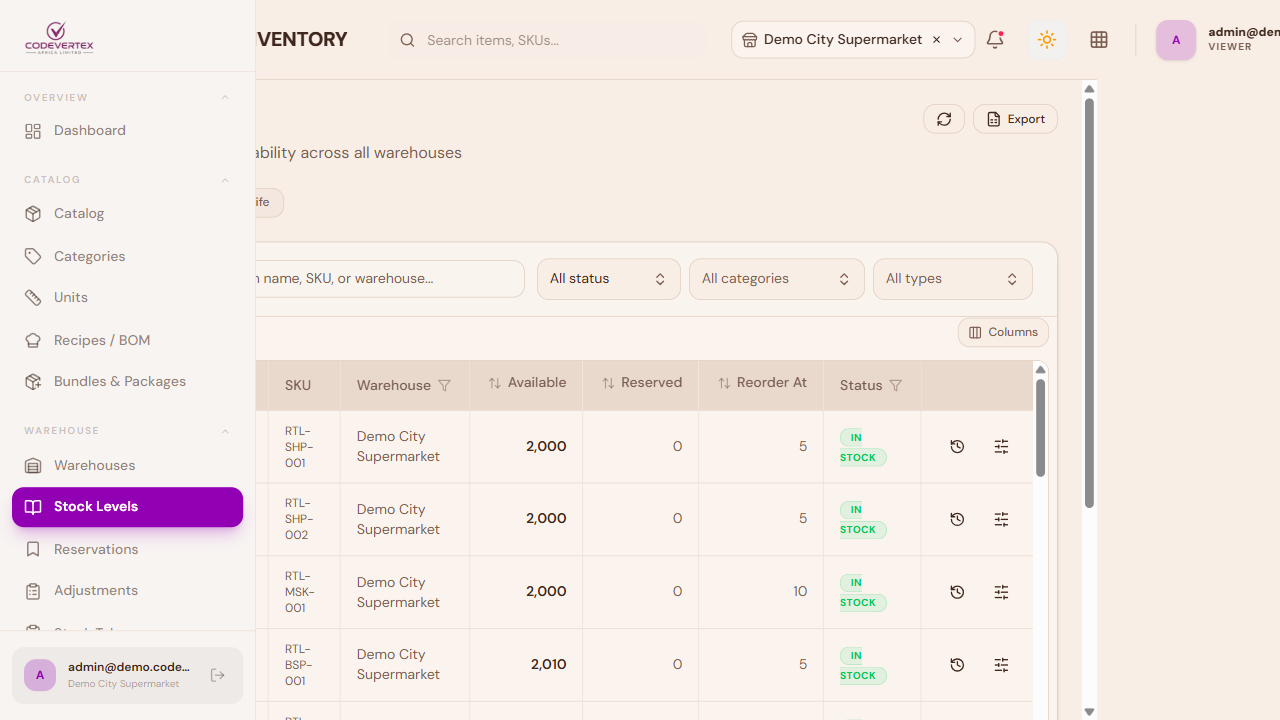Viewport: 1280px width, 720px height.
Task: Sort by the Reserved column
Action: click(641, 383)
